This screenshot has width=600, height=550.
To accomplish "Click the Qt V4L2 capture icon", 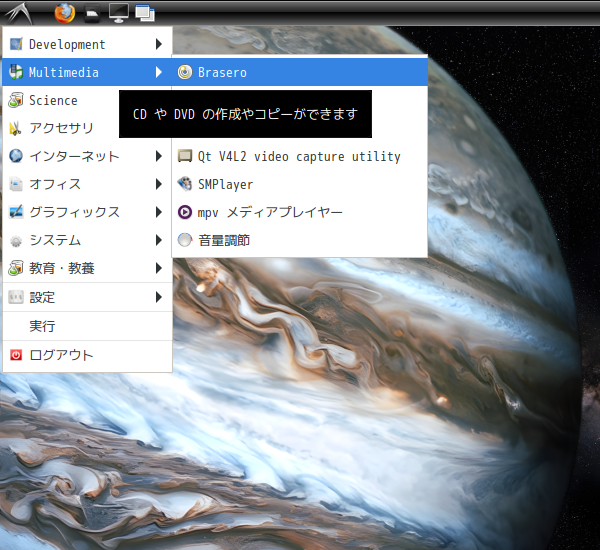I will point(185,156).
